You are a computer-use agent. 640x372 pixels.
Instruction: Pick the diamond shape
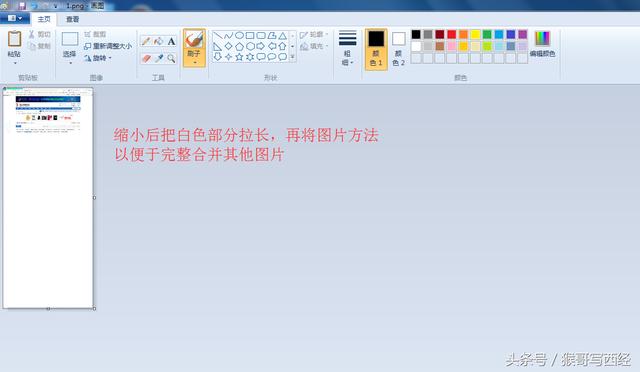[229, 46]
